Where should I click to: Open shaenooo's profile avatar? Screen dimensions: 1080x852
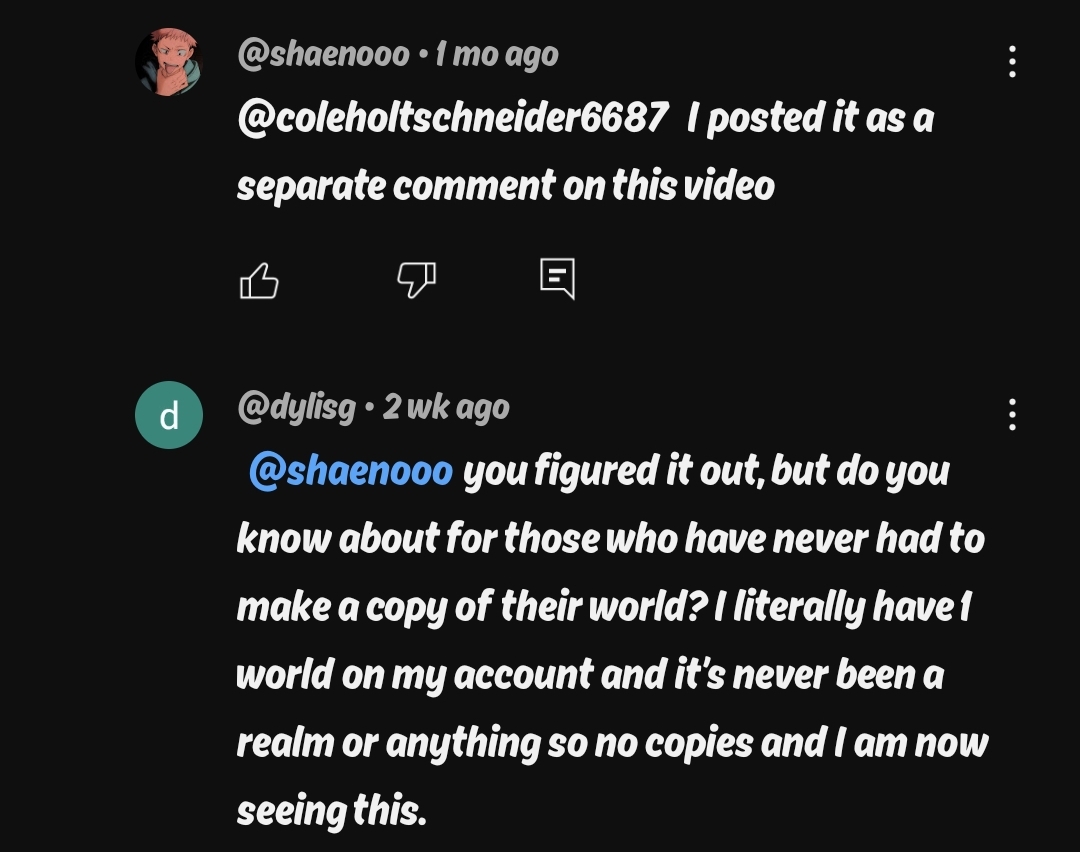pos(169,62)
